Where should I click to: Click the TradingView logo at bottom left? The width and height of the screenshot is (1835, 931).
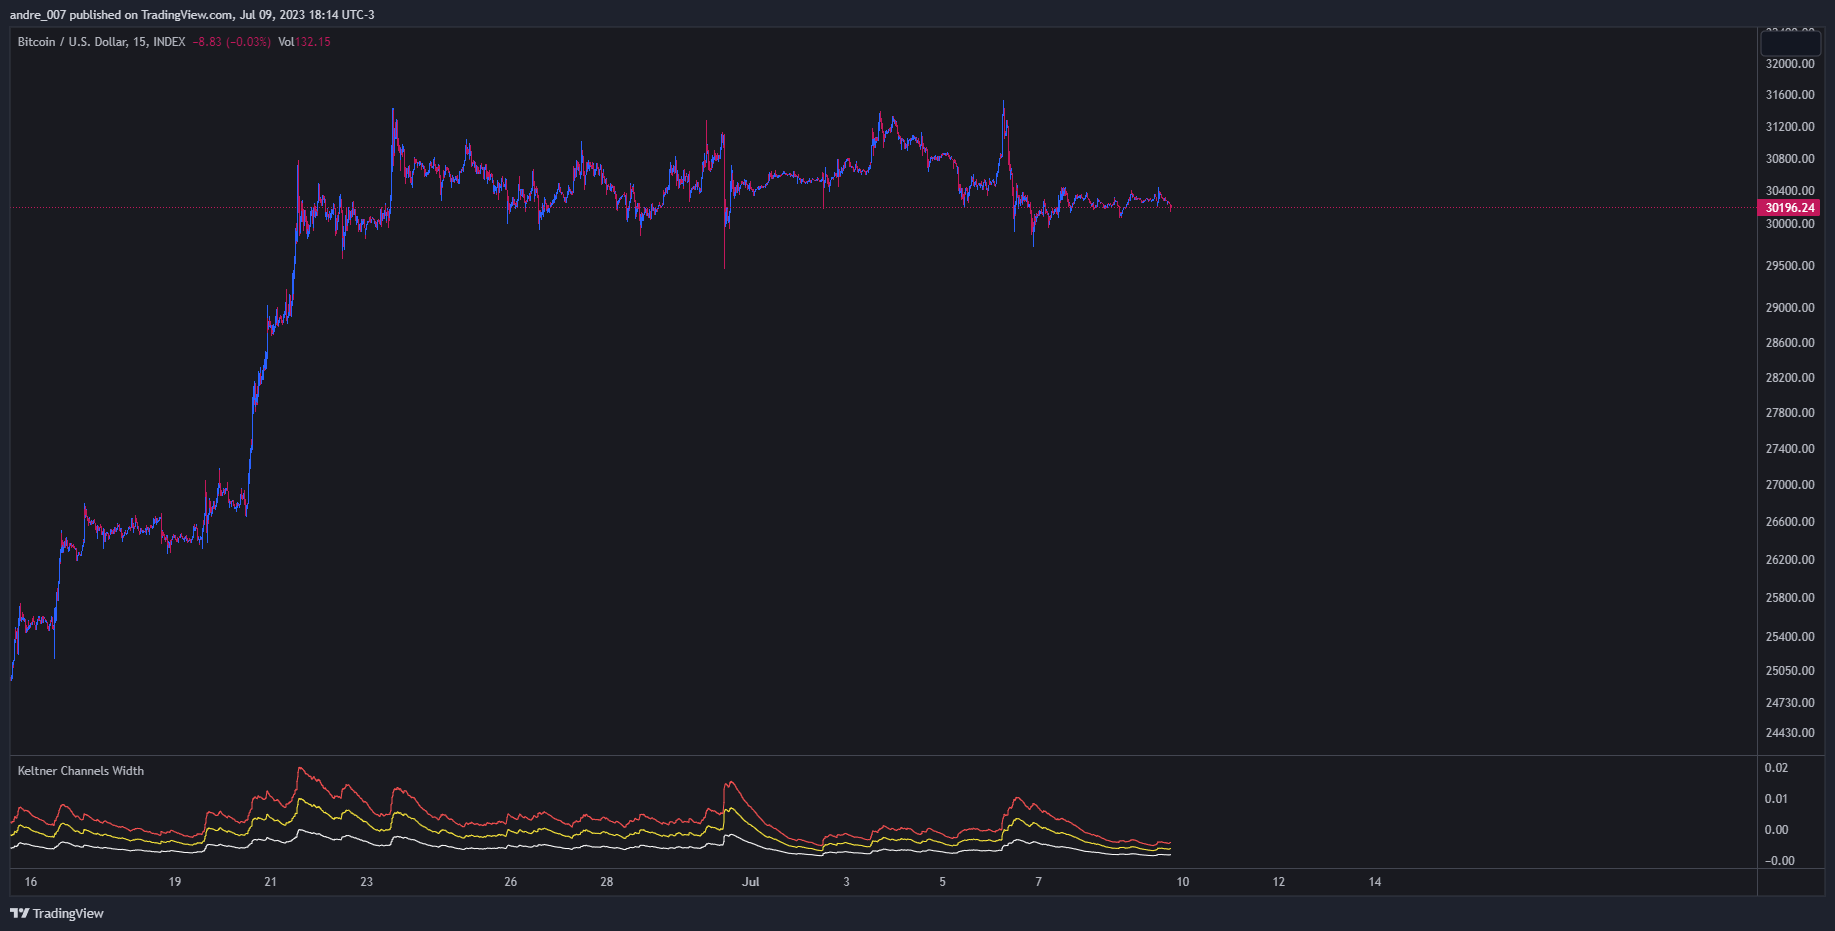tap(57, 913)
